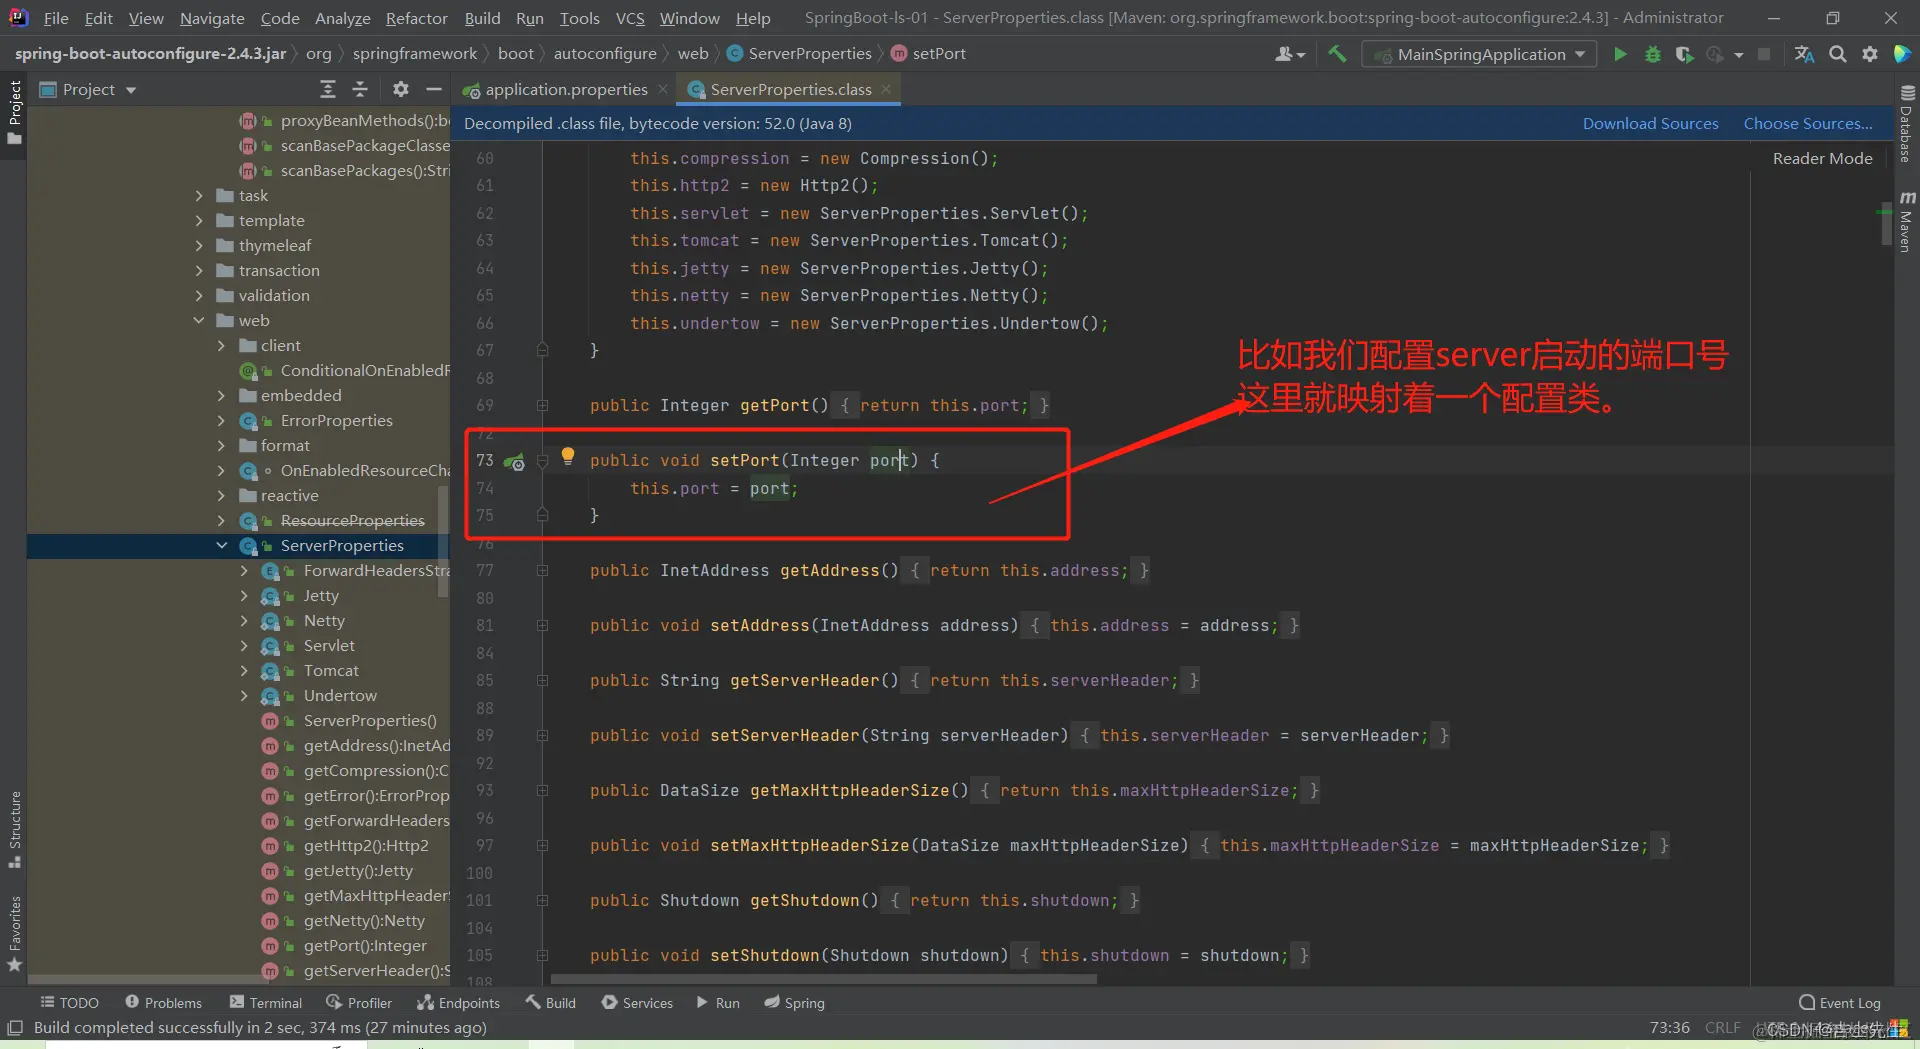Open the Maven side panel

click(x=1906, y=221)
